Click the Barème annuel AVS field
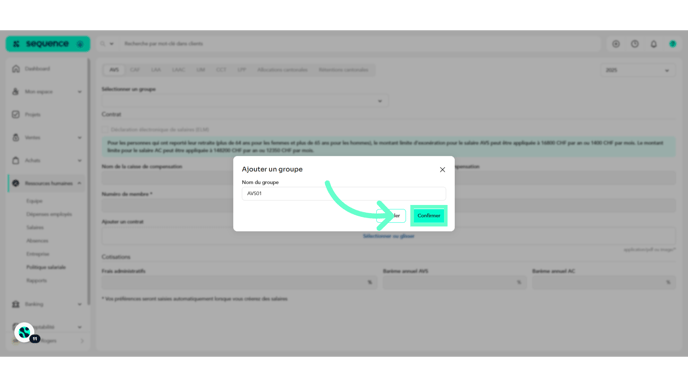The image size is (688, 387). click(x=454, y=283)
